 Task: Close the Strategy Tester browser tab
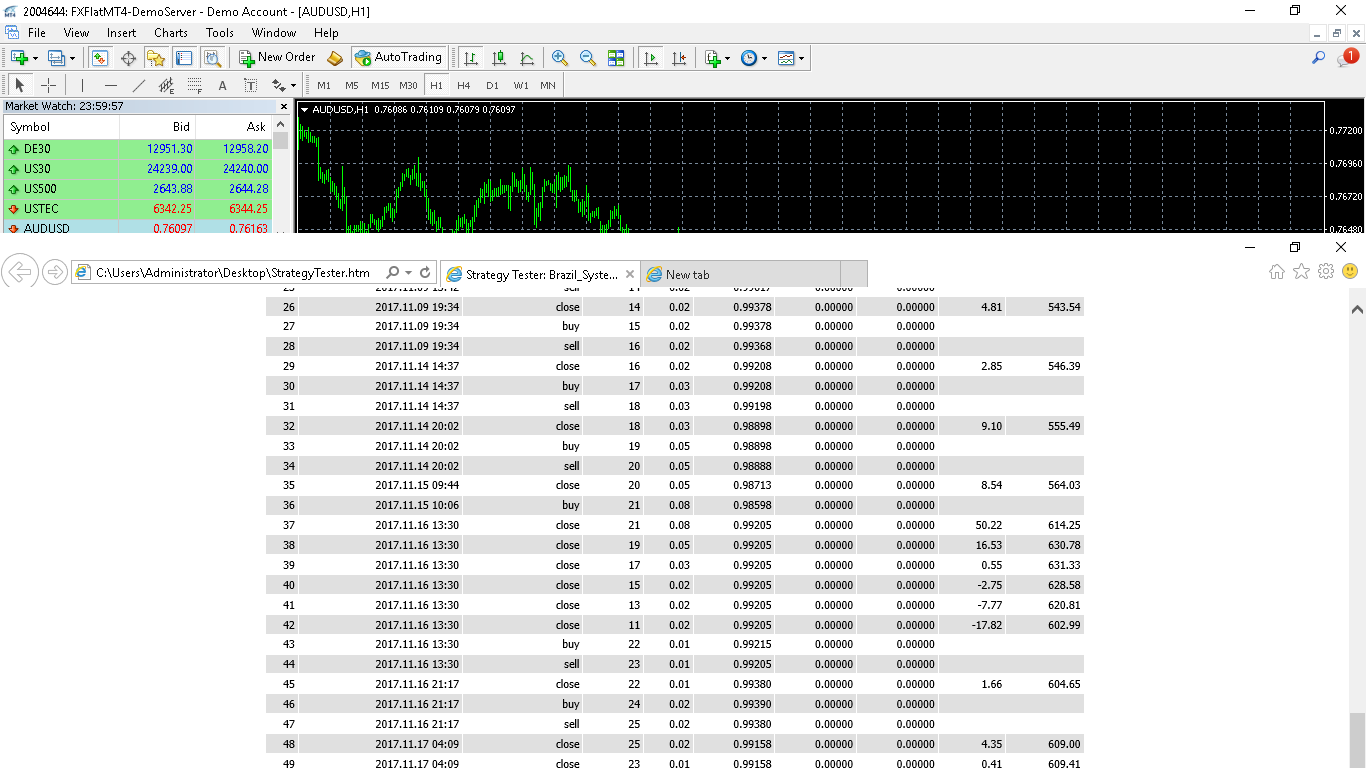(630, 274)
